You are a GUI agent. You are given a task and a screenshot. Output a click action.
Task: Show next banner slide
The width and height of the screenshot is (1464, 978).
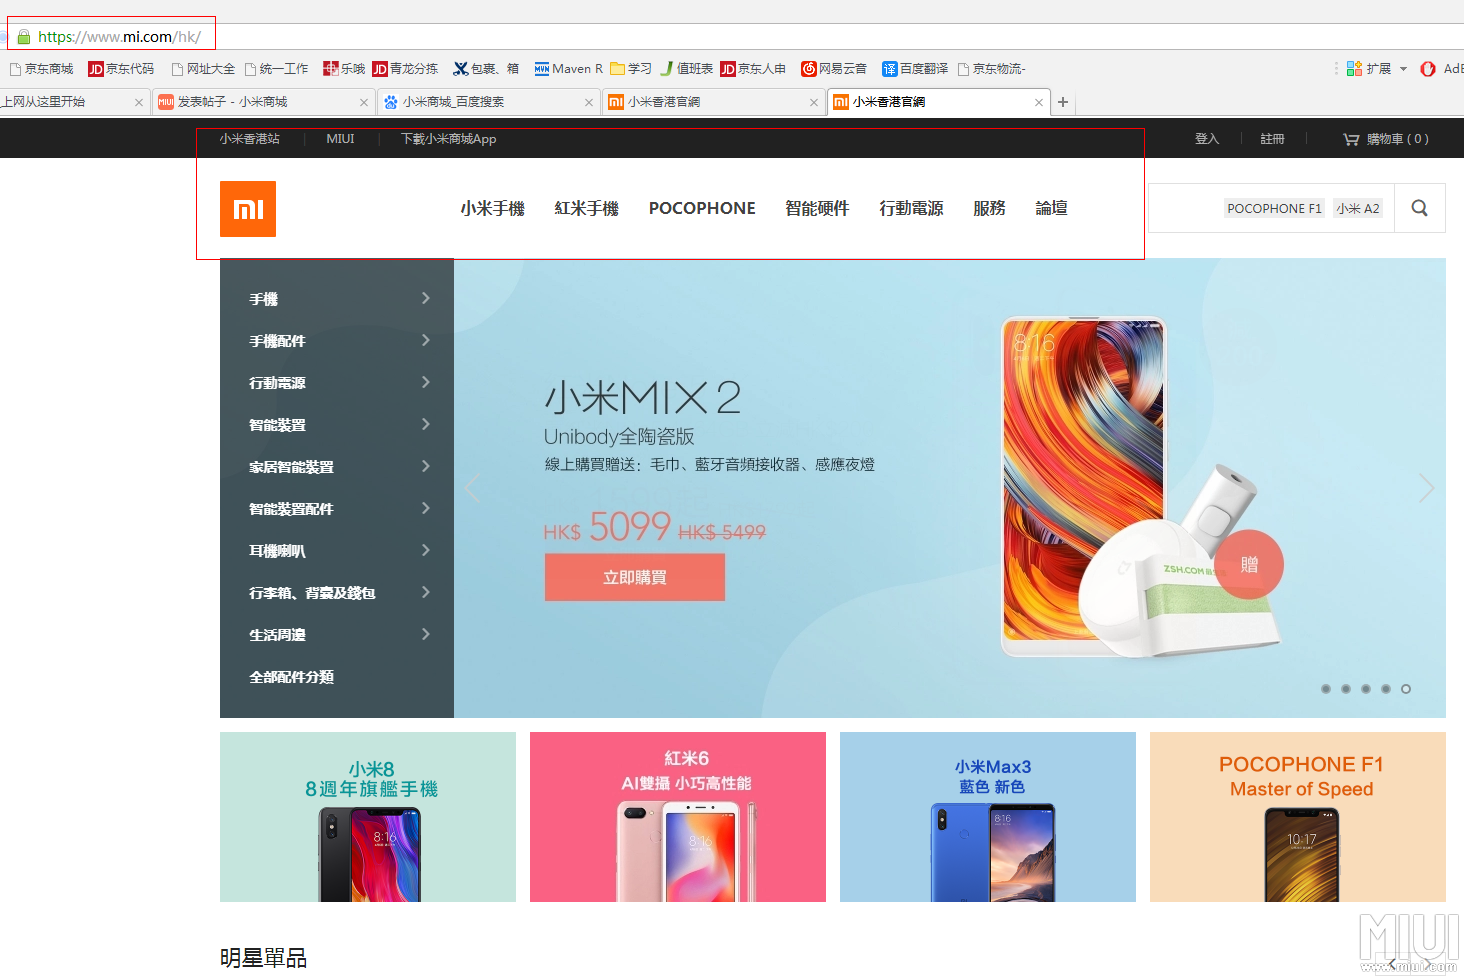tap(1427, 488)
